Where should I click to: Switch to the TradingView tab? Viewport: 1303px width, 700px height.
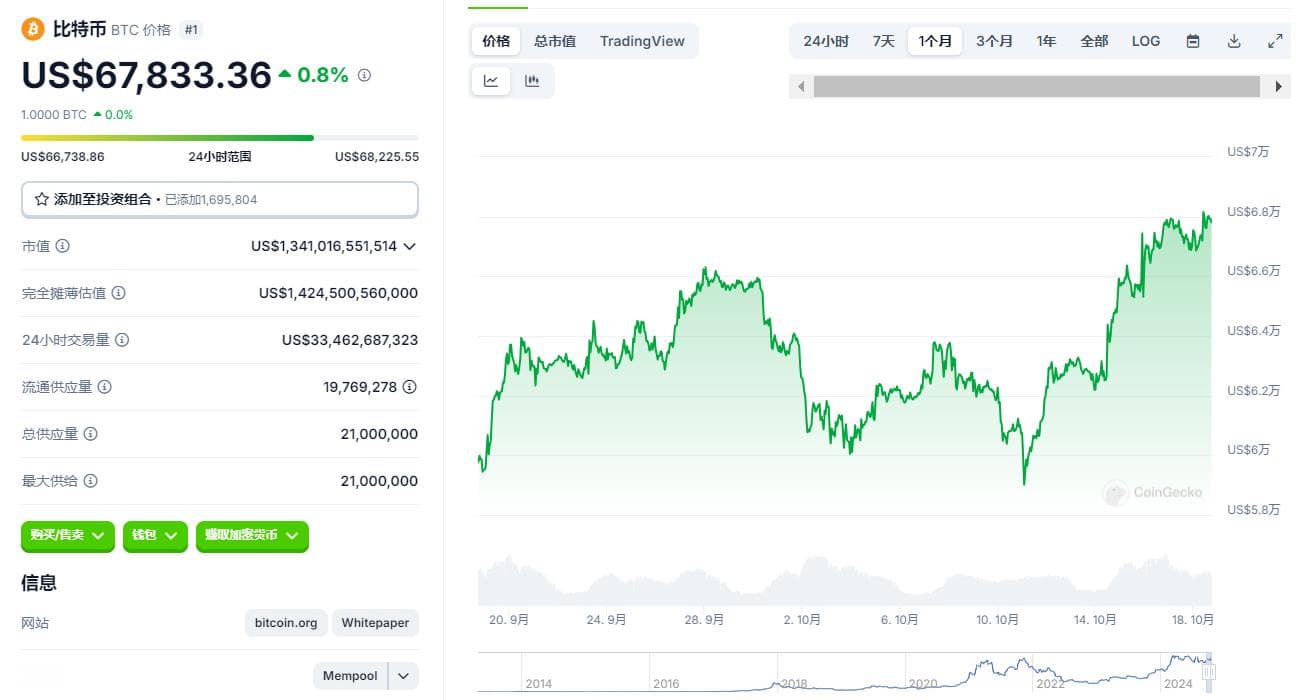click(x=642, y=41)
